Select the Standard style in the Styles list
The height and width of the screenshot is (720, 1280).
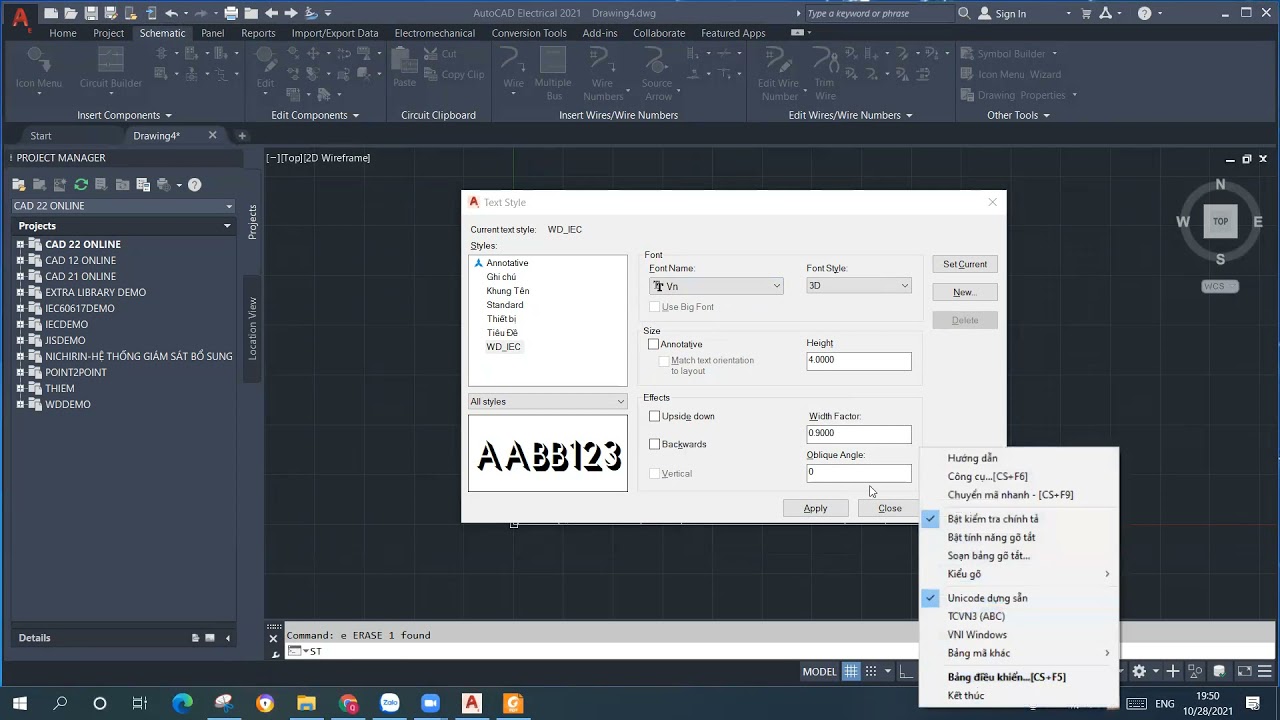[505, 305]
